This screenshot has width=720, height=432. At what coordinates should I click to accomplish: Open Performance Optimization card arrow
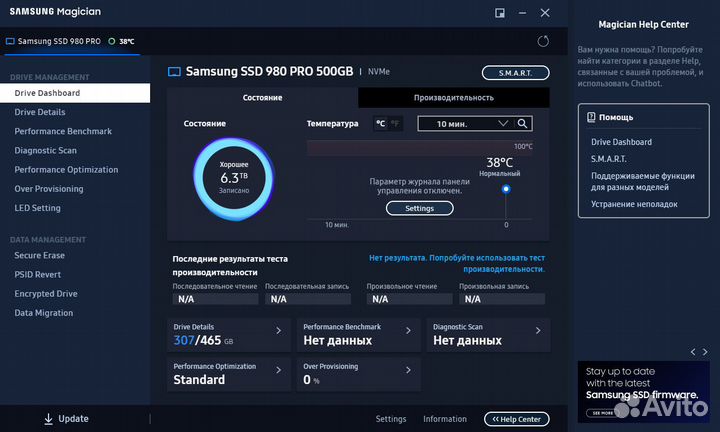pos(279,370)
